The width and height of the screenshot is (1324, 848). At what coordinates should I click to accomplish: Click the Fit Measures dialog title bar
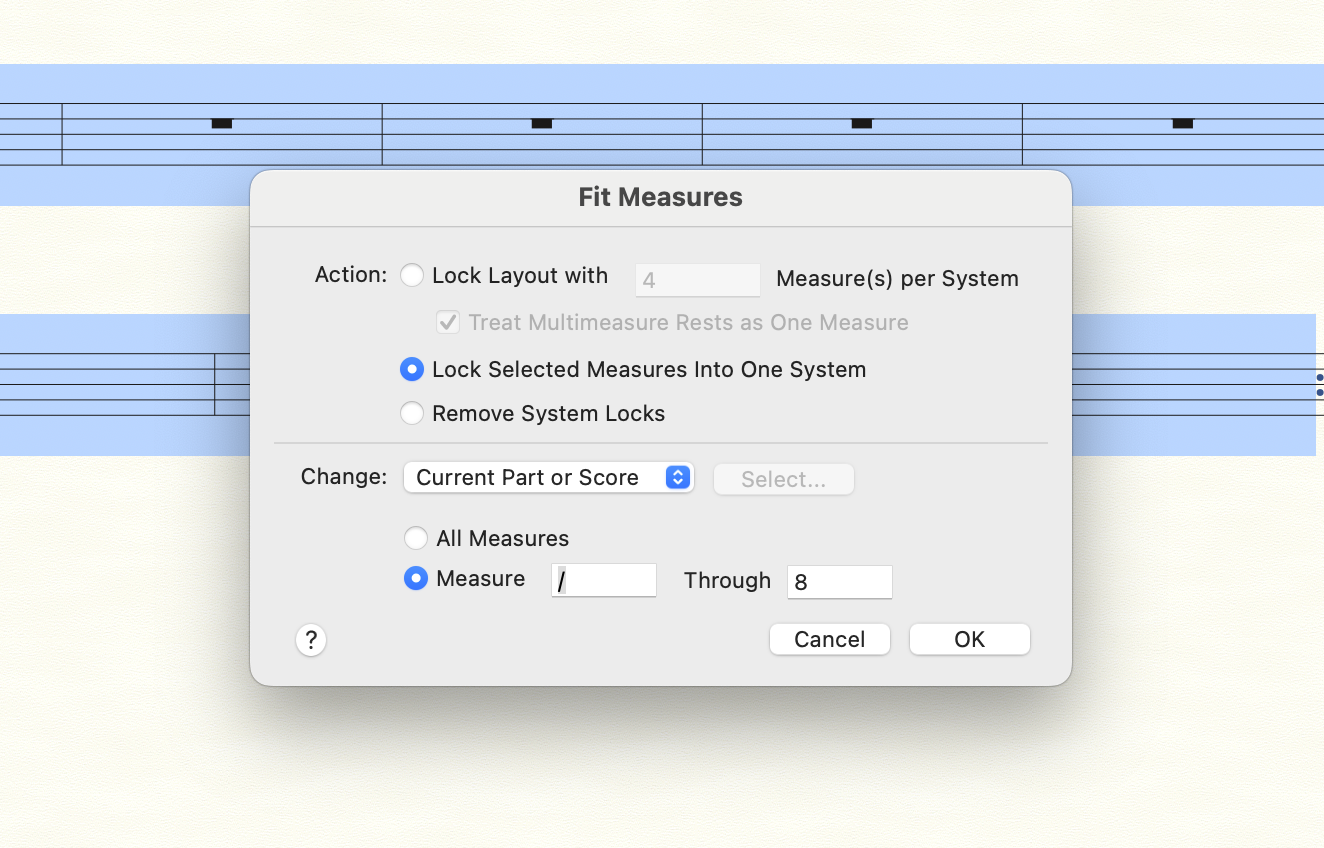(x=660, y=197)
